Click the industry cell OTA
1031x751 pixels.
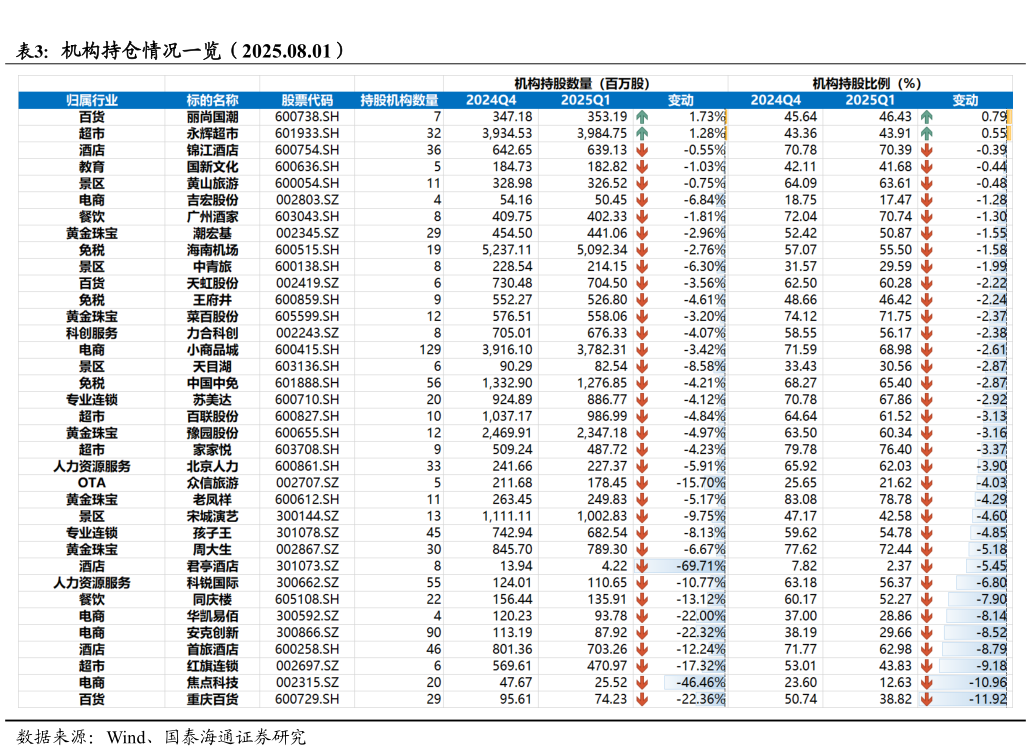pyautogui.click(x=91, y=483)
